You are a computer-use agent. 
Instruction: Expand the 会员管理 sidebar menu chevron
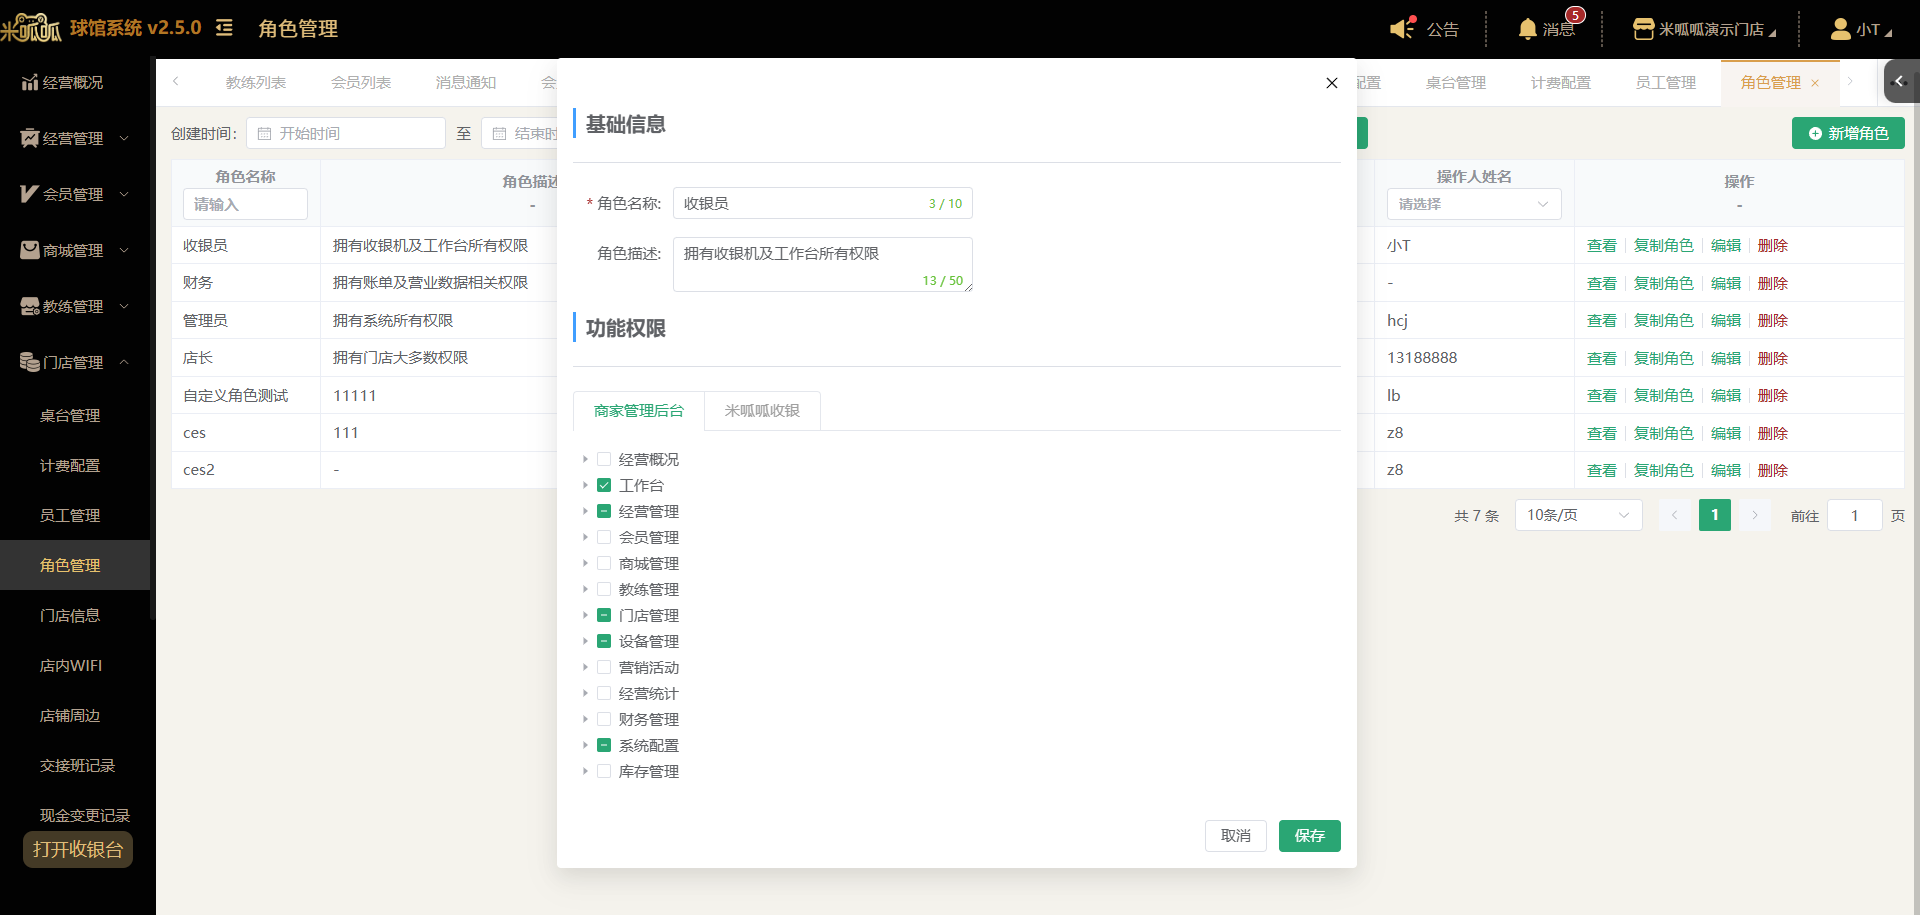click(124, 194)
